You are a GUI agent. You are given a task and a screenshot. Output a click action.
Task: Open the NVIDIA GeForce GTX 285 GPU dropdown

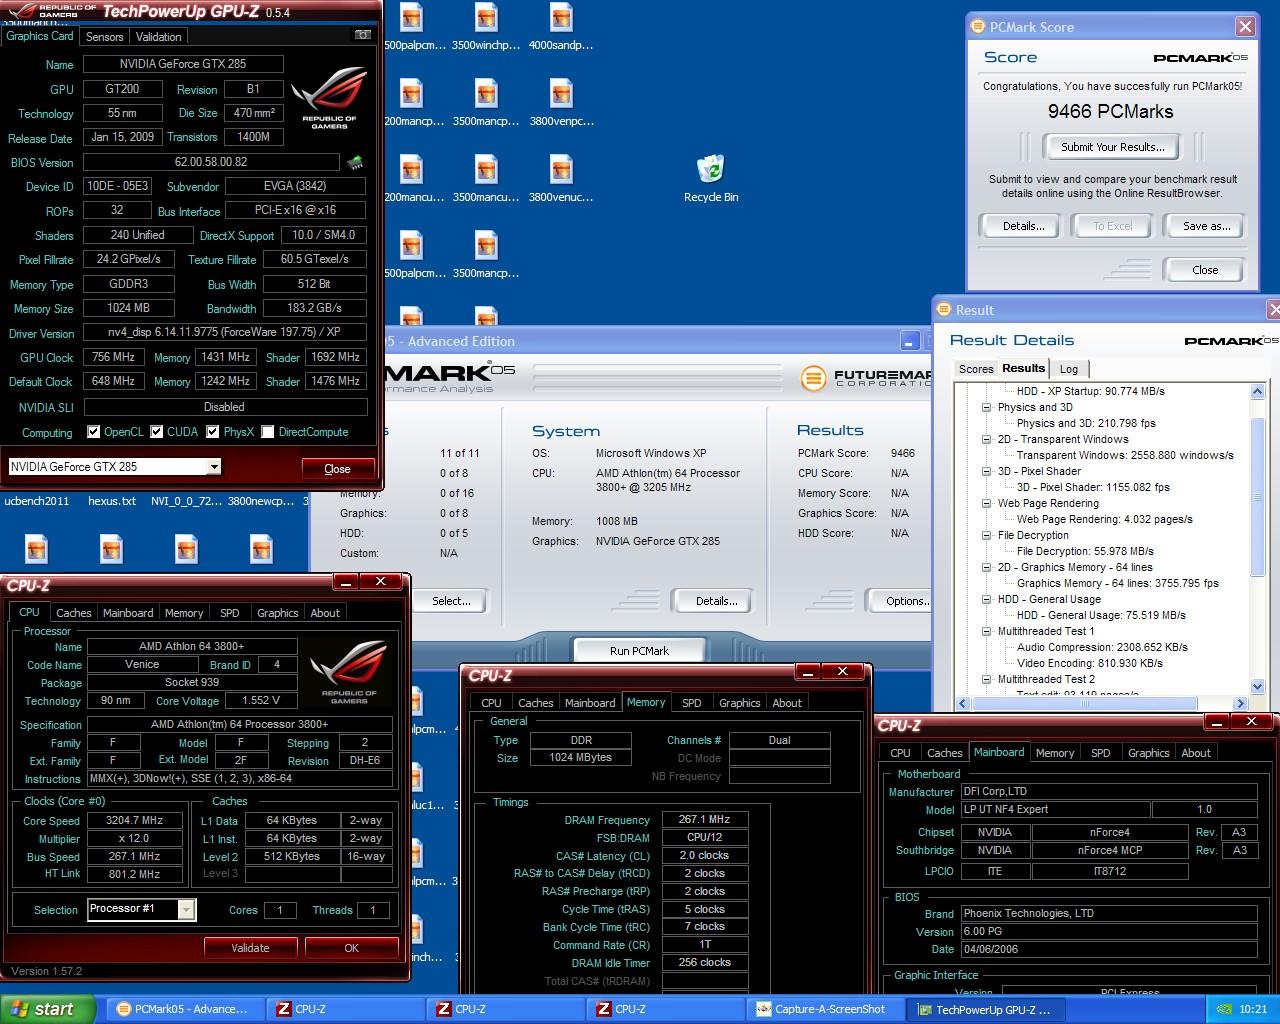click(213, 467)
